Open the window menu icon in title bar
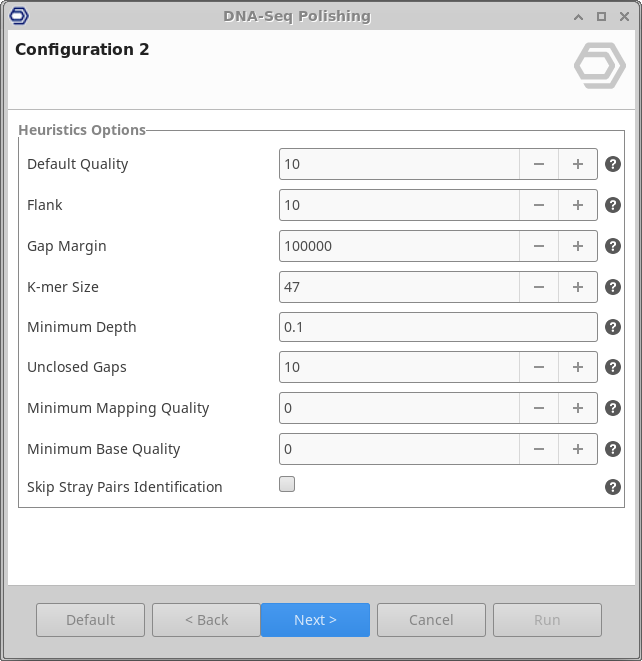Image resolution: width=642 pixels, height=661 pixels. point(18,16)
